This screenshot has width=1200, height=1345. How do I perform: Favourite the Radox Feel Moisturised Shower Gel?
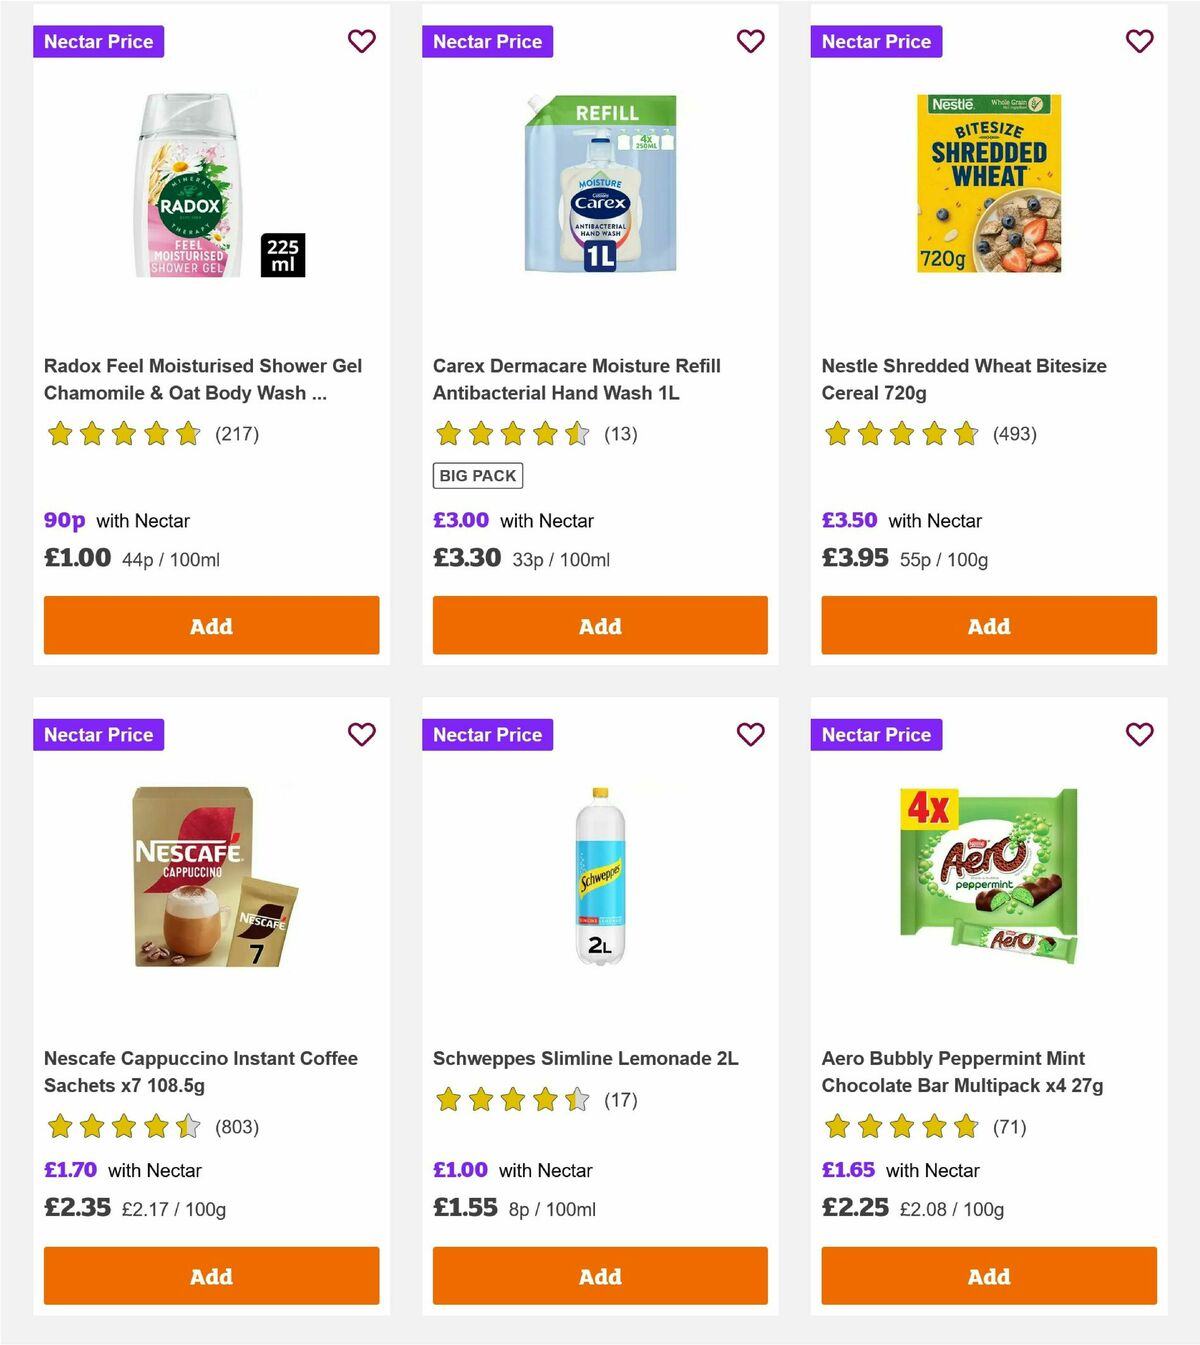(361, 41)
